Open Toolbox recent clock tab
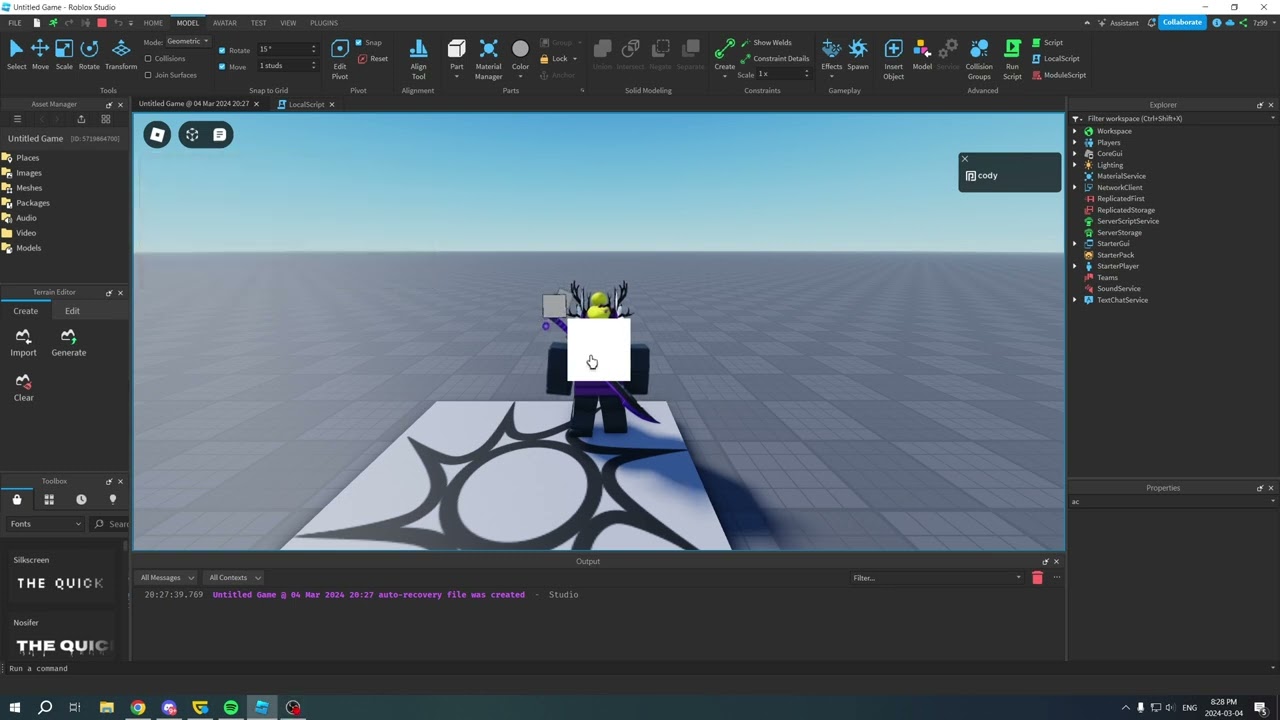The image size is (1280, 720). click(81, 499)
